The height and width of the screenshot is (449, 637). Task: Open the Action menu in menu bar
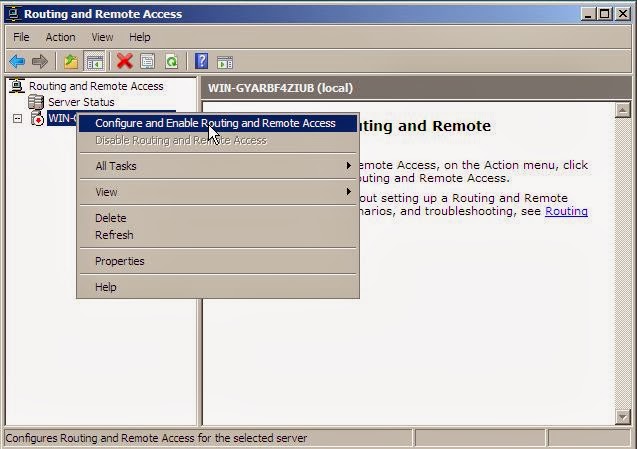click(61, 37)
